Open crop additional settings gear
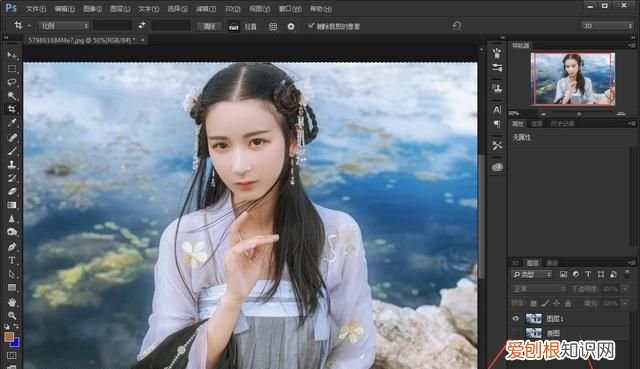This screenshot has width=640, height=369. [x=291, y=27]
